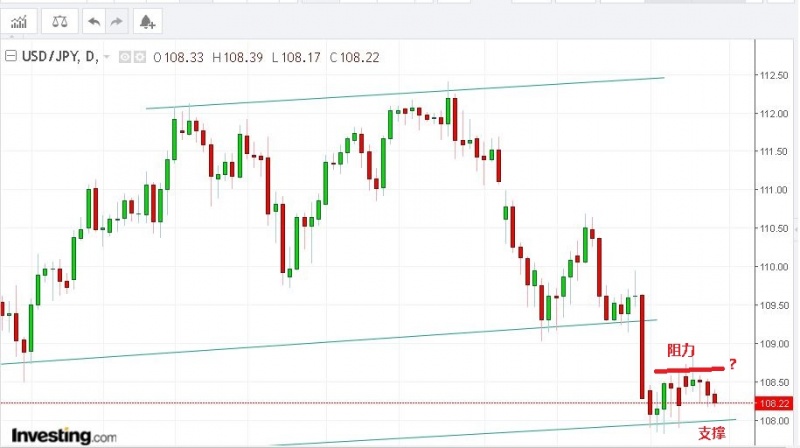The height and width of the screenshot is (448, 800).
Task: Collapse the USD/JPY legend box
Action: tap(11, 56)
